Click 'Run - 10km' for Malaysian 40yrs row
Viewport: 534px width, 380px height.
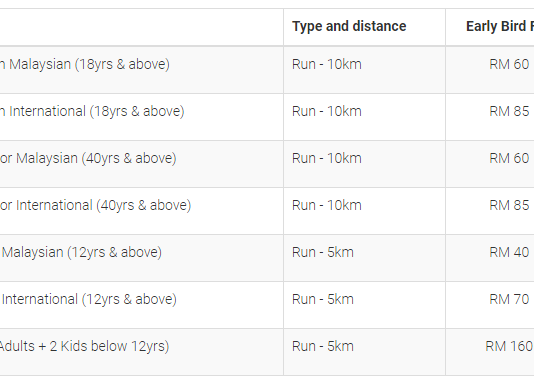click(x=327, y=158)
